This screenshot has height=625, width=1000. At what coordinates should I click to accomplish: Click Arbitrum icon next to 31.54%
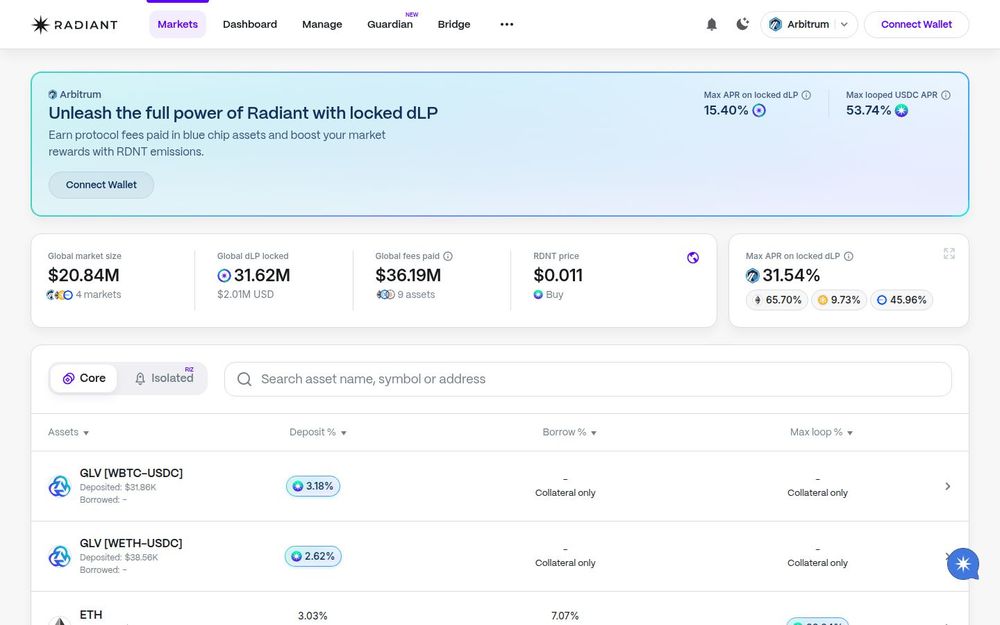pyautogui.click(x=753, y=276)
